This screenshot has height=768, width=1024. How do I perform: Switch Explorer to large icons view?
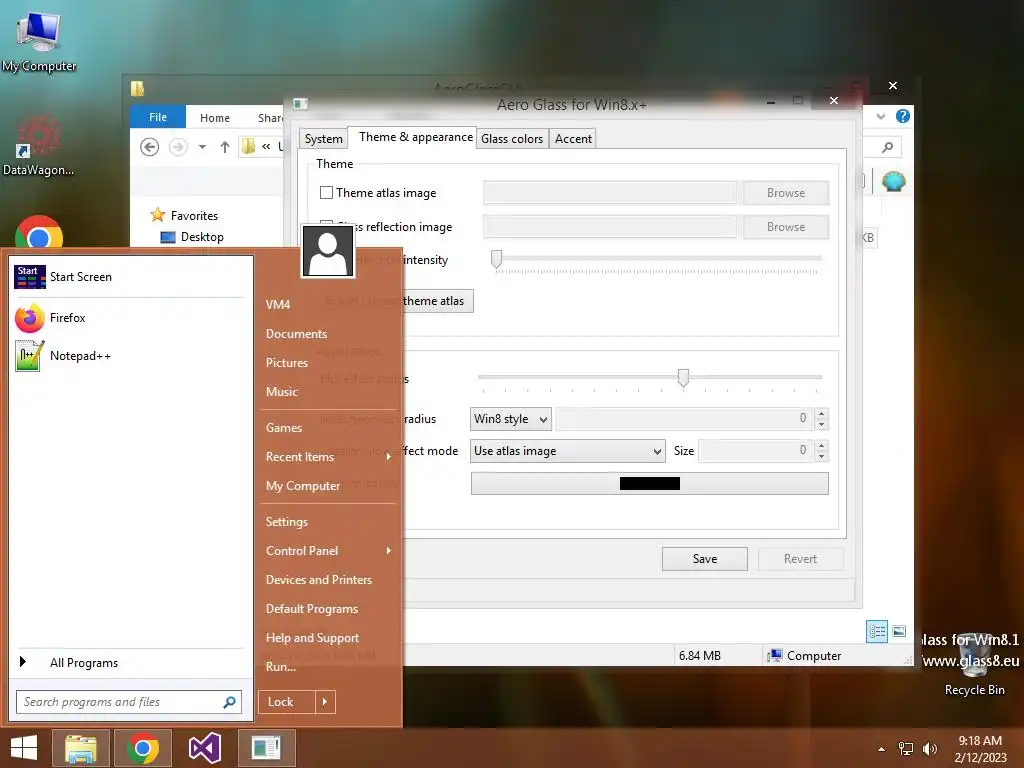click(899, 631)
